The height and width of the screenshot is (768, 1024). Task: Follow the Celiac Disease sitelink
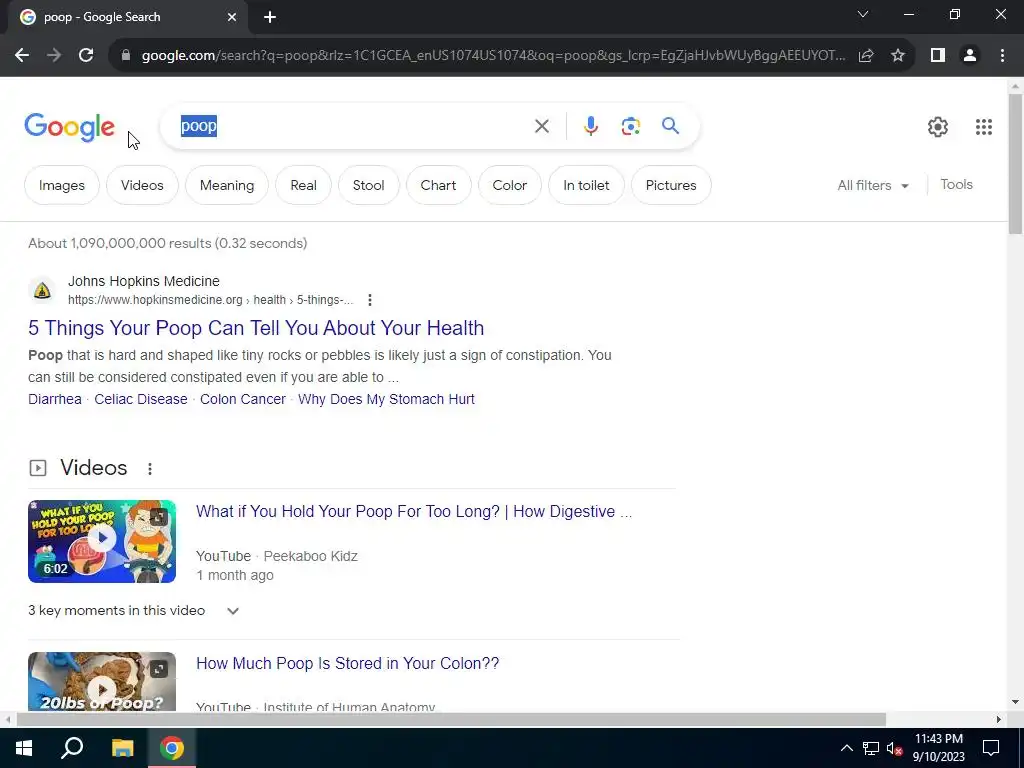pos(140,399)
